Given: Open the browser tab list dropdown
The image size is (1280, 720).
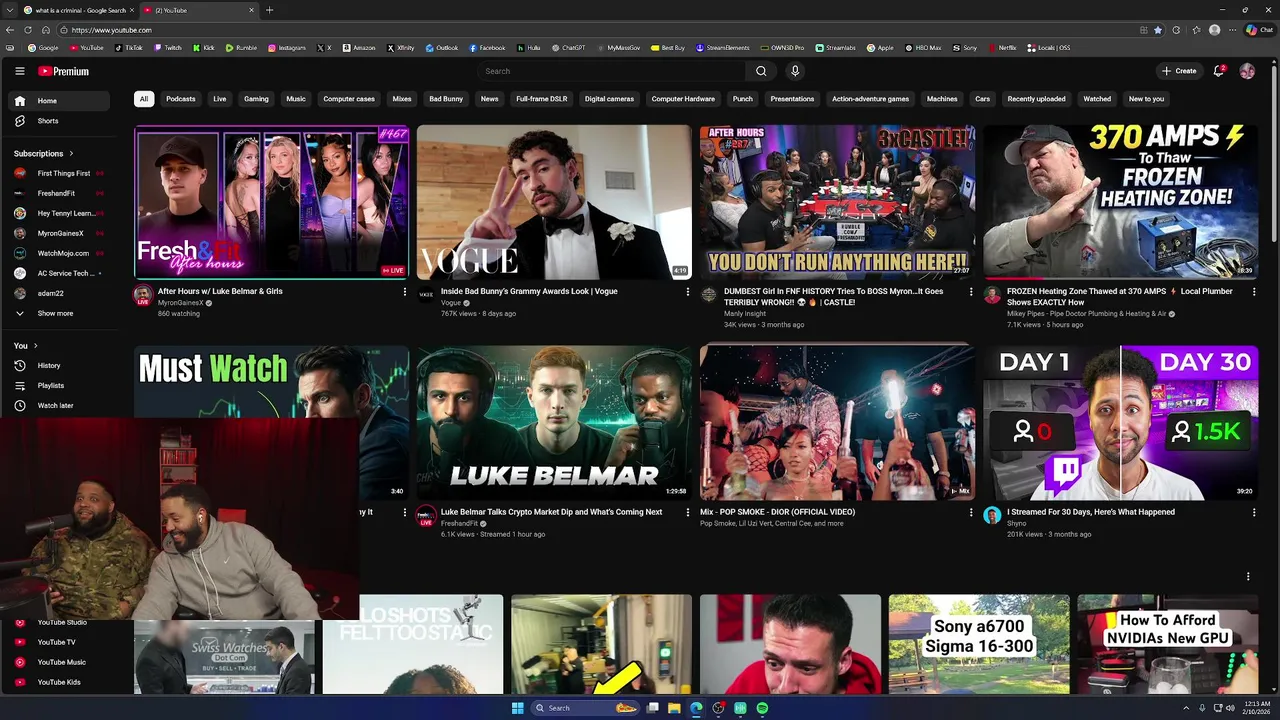Looking at the screenshot, I should pos(12,10).
